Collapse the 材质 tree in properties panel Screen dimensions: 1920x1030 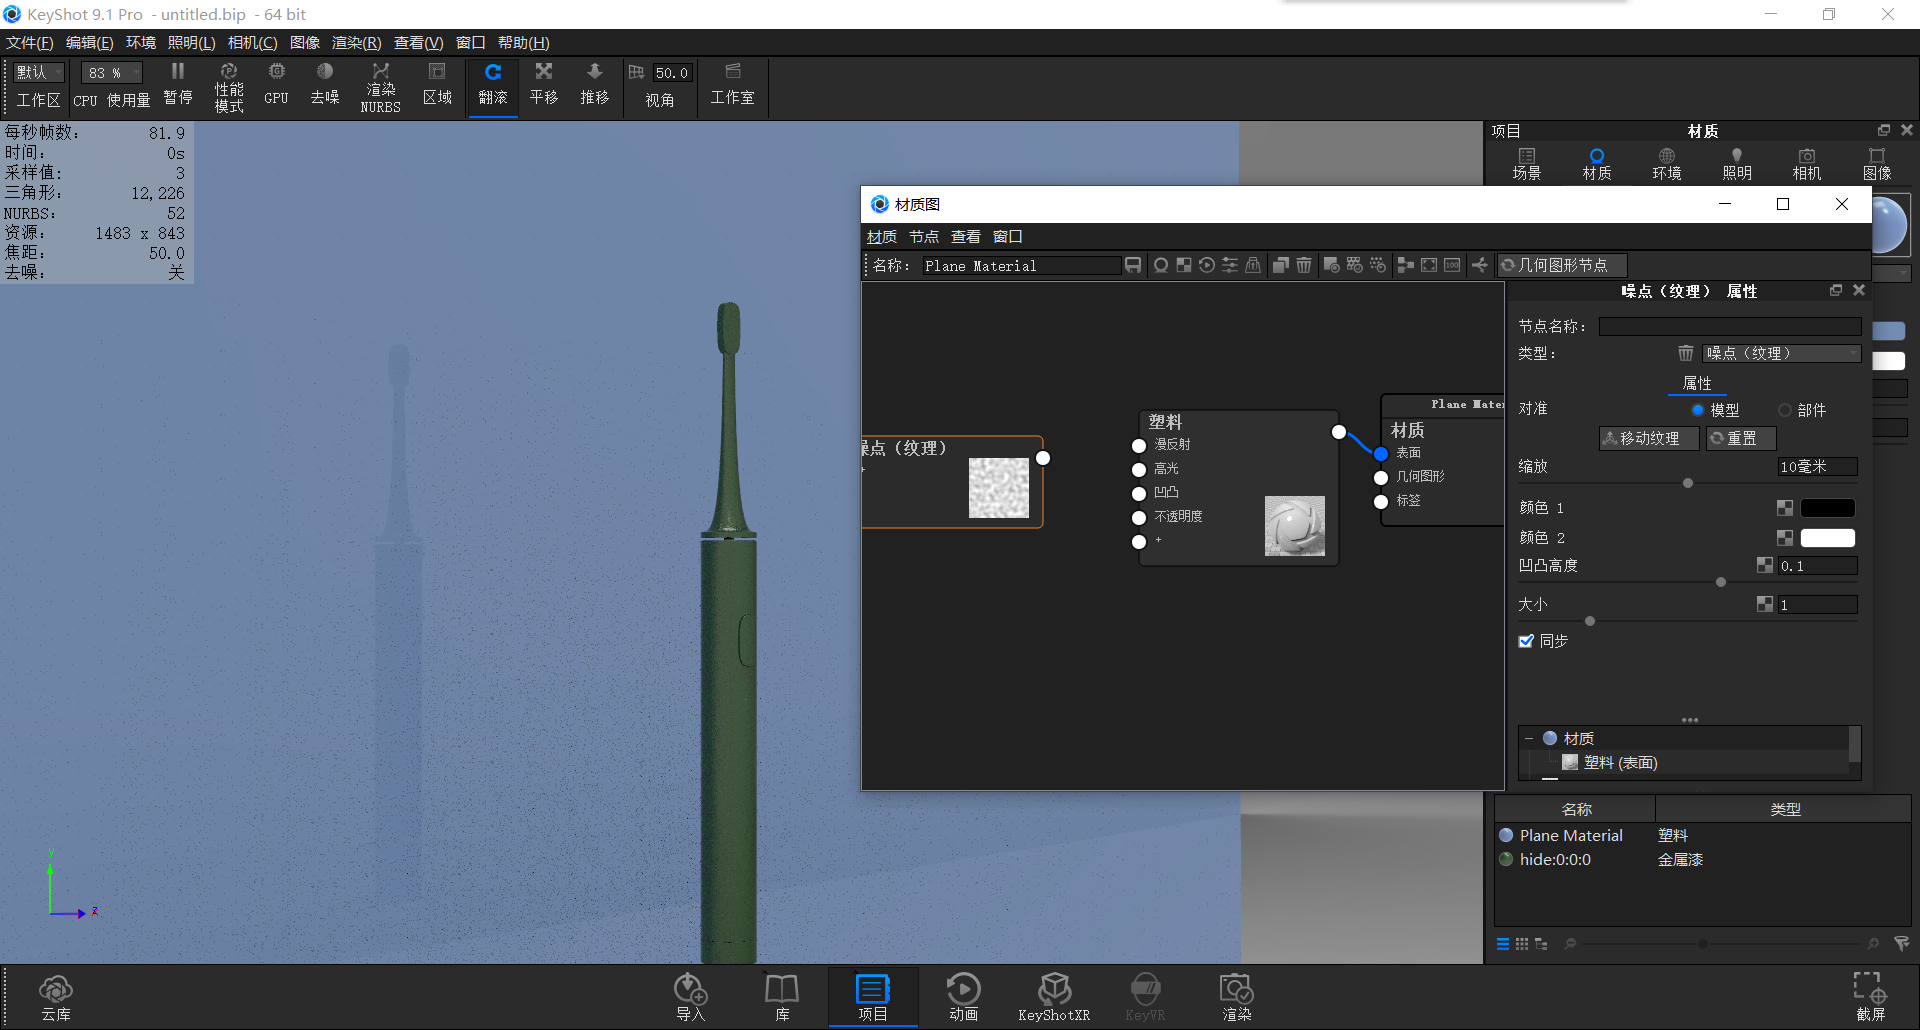pyautogui.click(x=1531, y=738)
